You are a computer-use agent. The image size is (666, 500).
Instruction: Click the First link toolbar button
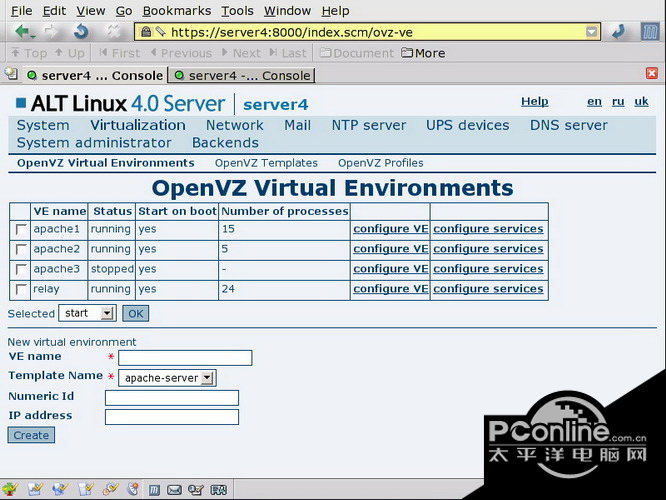point(119,53)
